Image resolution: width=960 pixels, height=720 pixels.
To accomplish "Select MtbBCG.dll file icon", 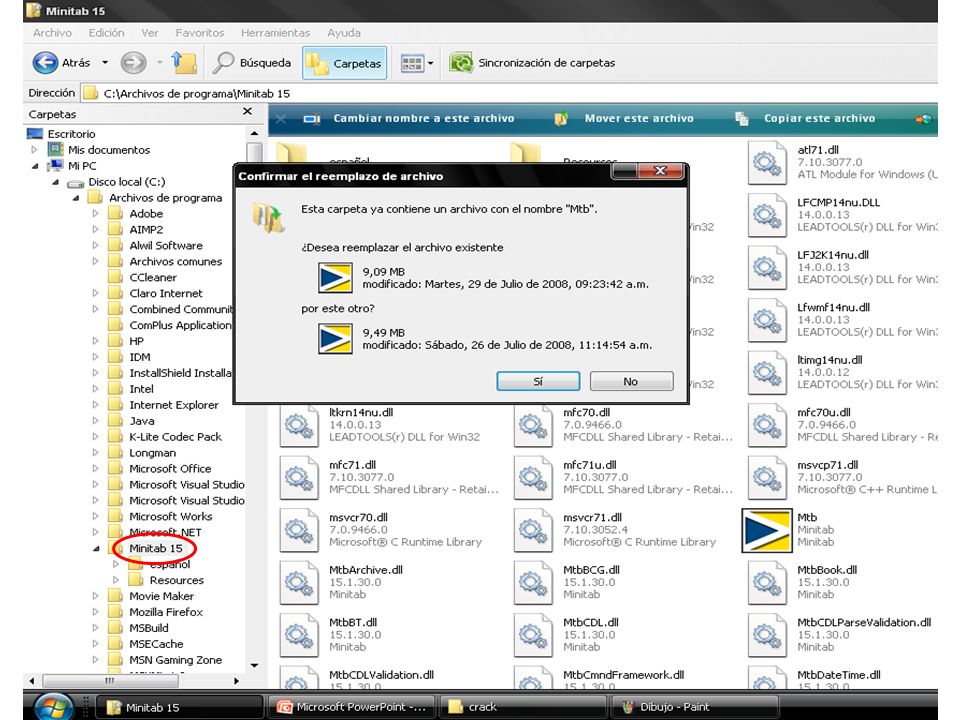I will click(533, 582).
